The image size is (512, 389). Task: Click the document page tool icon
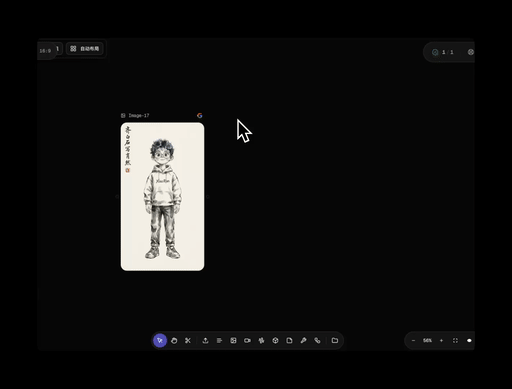pos(289,340)
